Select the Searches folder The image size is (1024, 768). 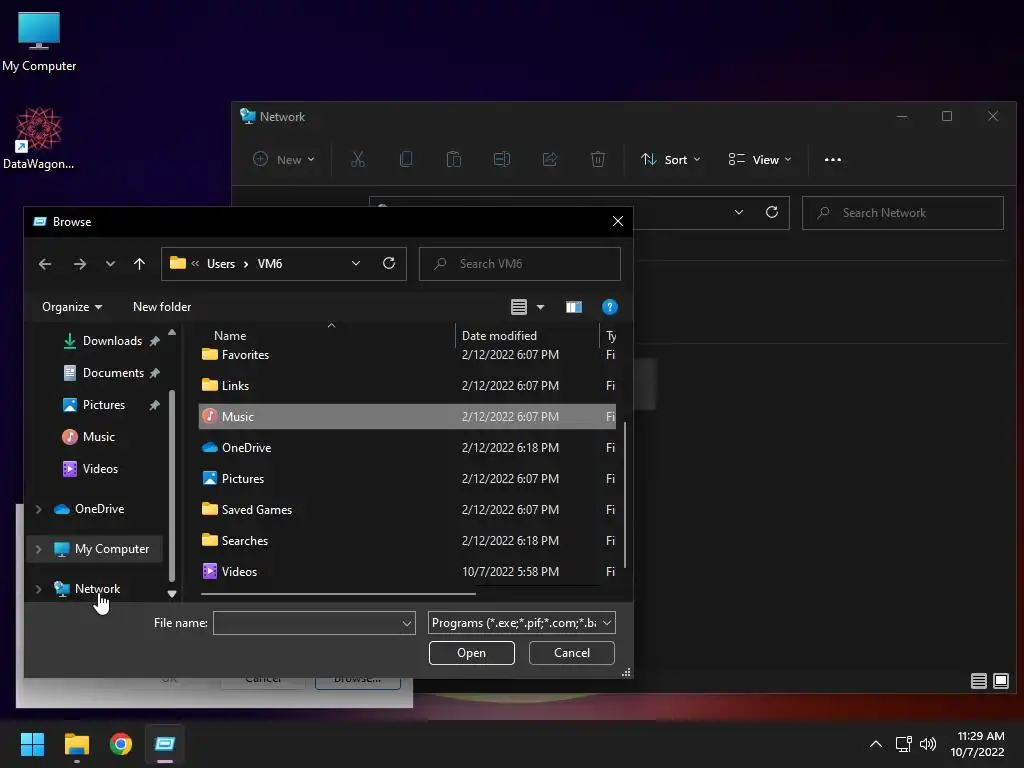pyautogui.click(x=407, y=541)
